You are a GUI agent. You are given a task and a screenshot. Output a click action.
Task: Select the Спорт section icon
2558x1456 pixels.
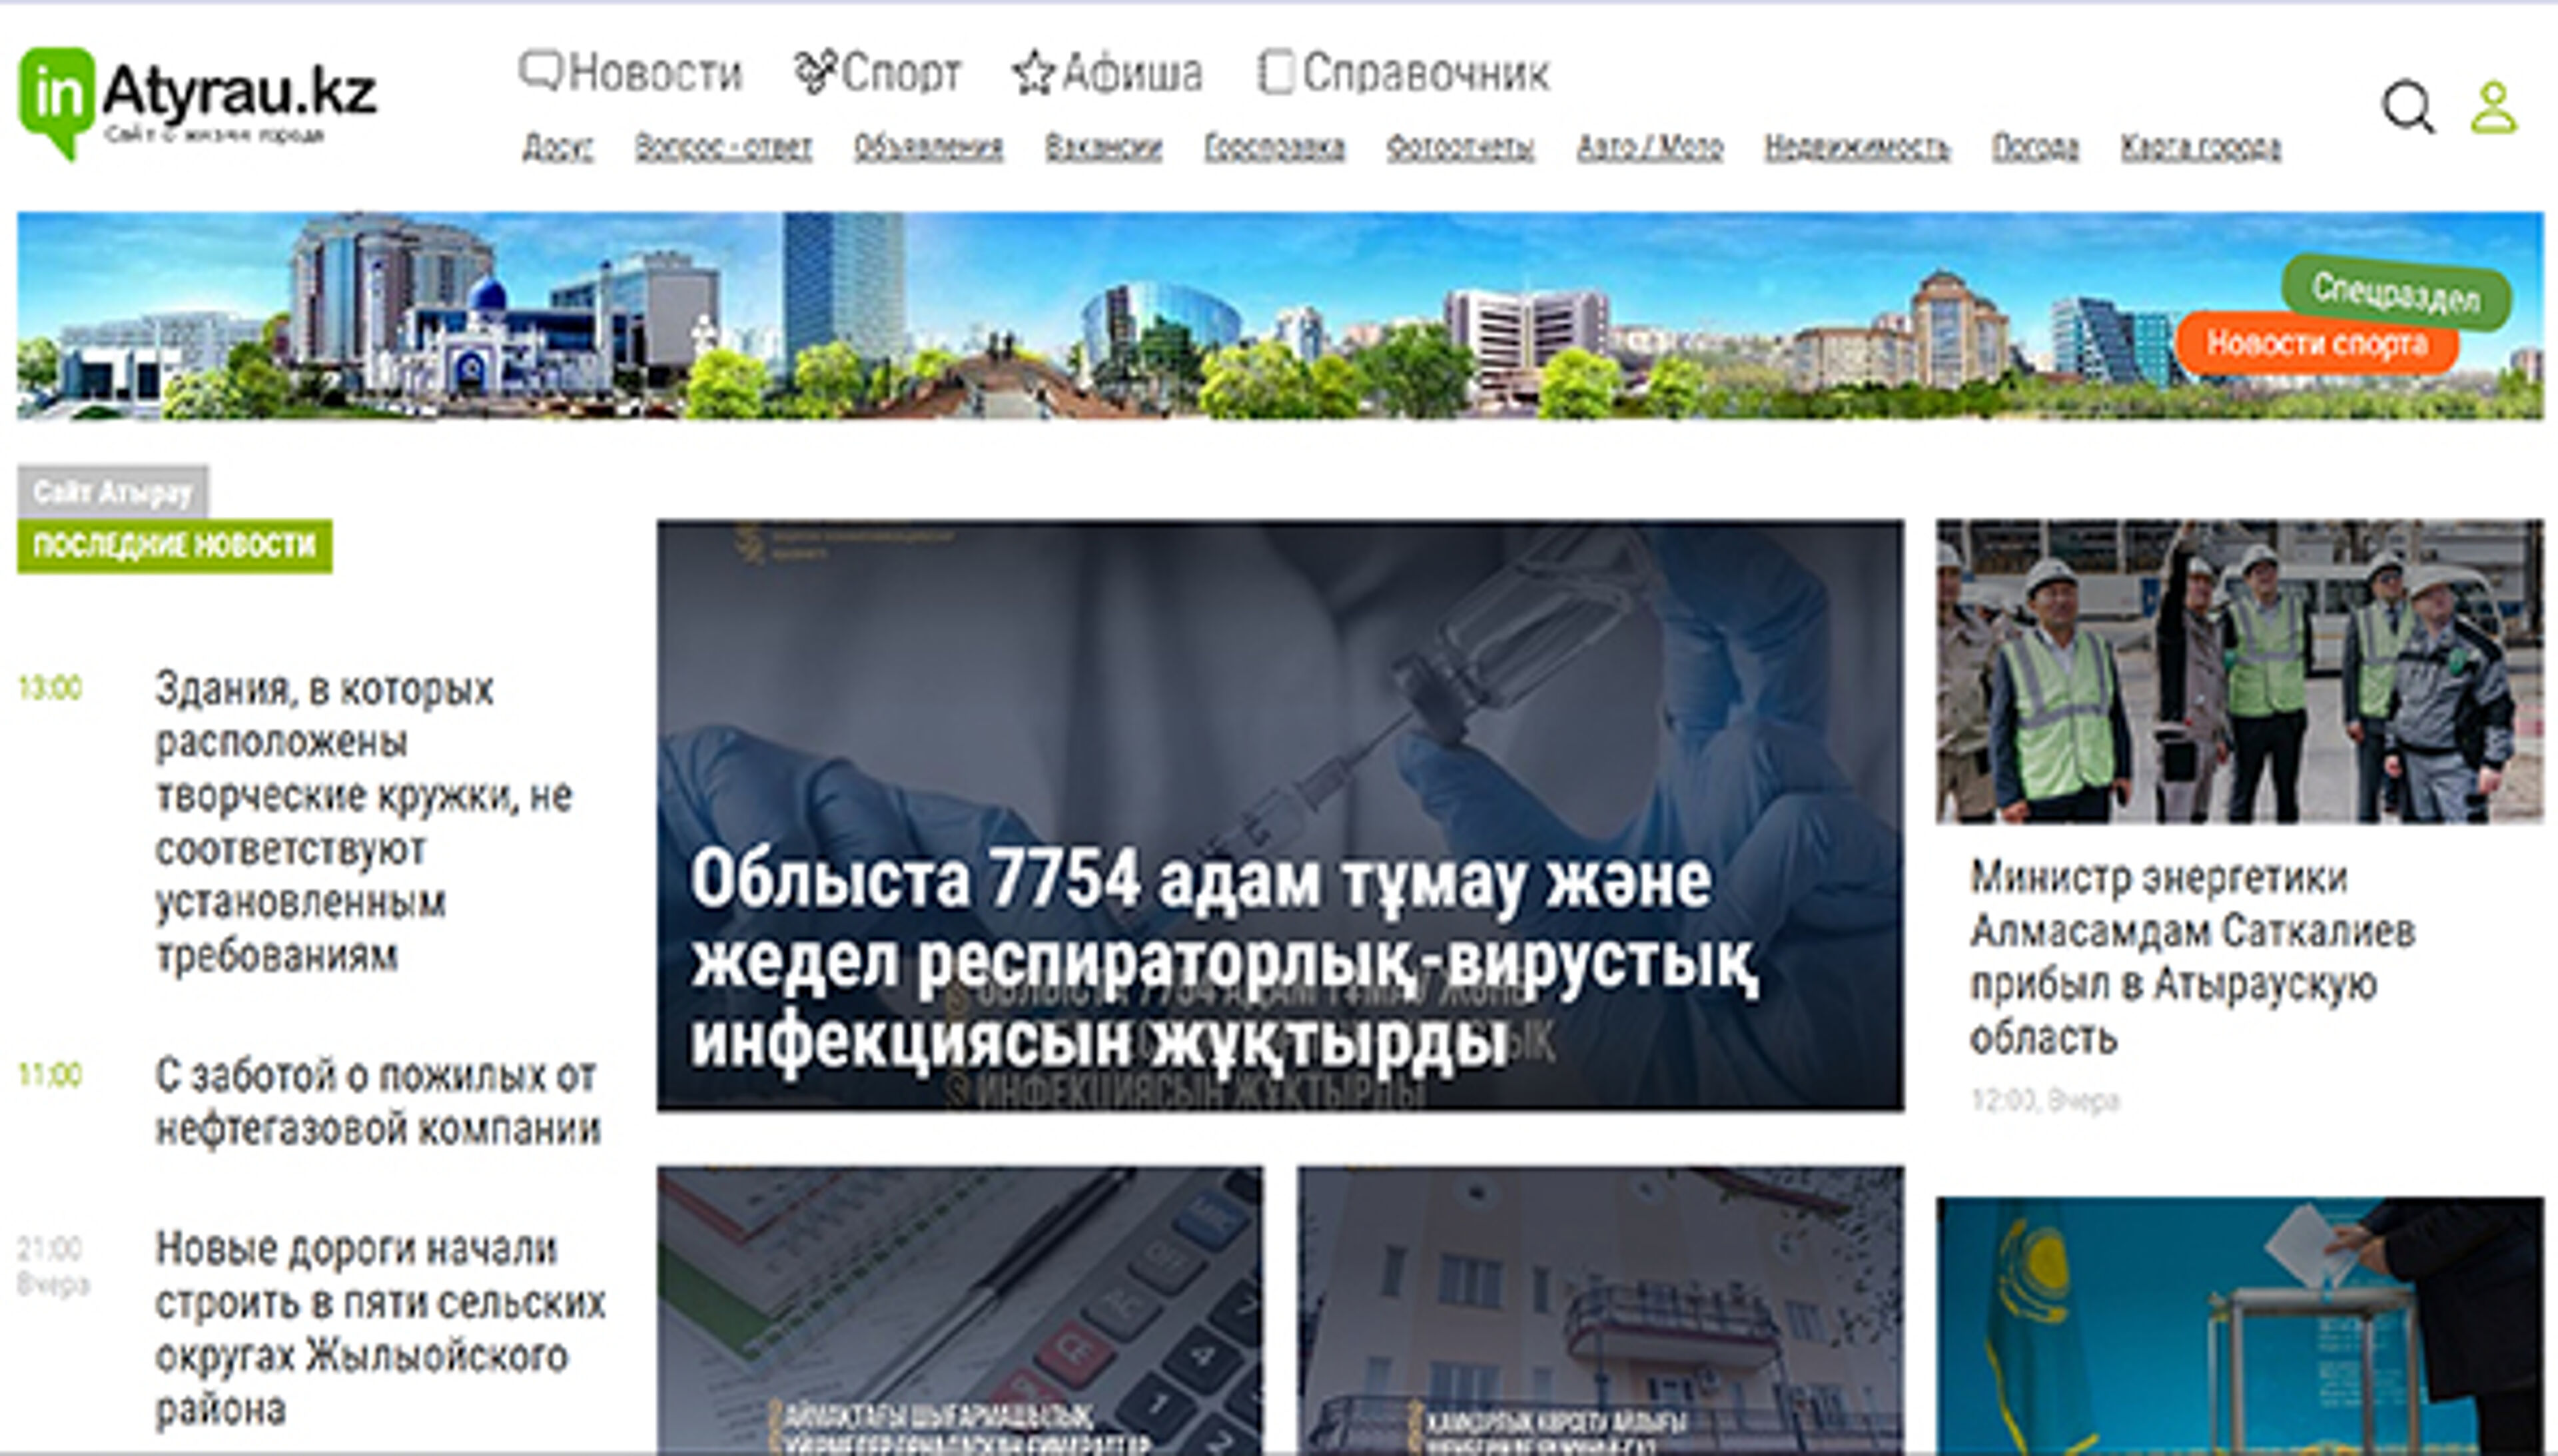pos(815,71)
